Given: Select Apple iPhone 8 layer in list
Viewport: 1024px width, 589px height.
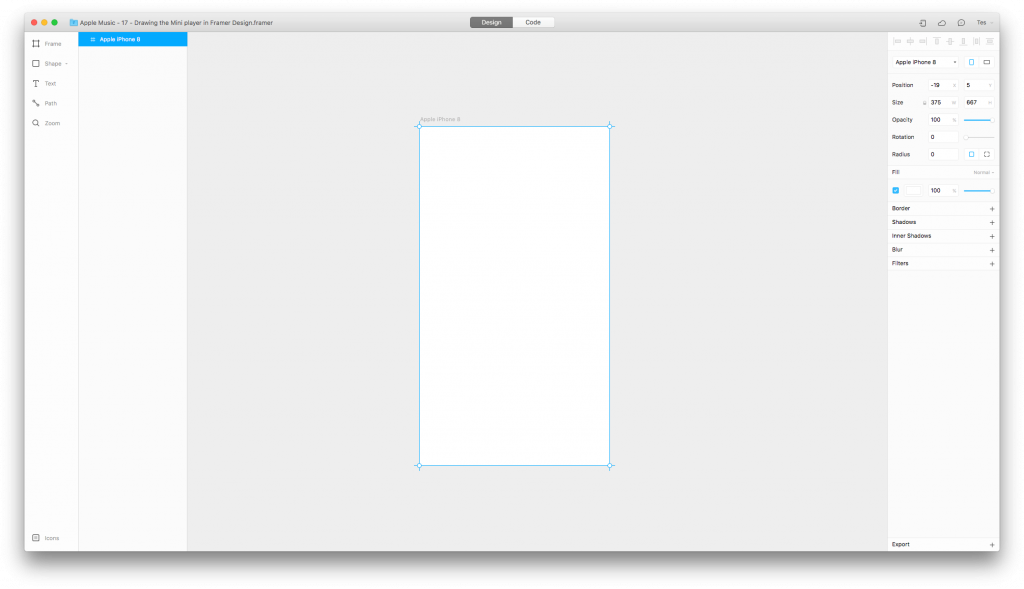Looking at the screenshot, I should (x=133, y=39).
